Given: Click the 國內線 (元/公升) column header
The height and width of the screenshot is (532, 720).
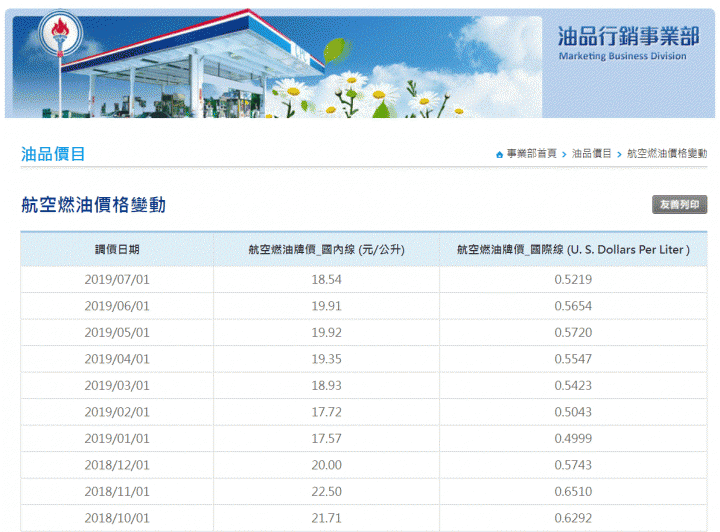Looking at the screenshot, I should (x=326, y=250).
